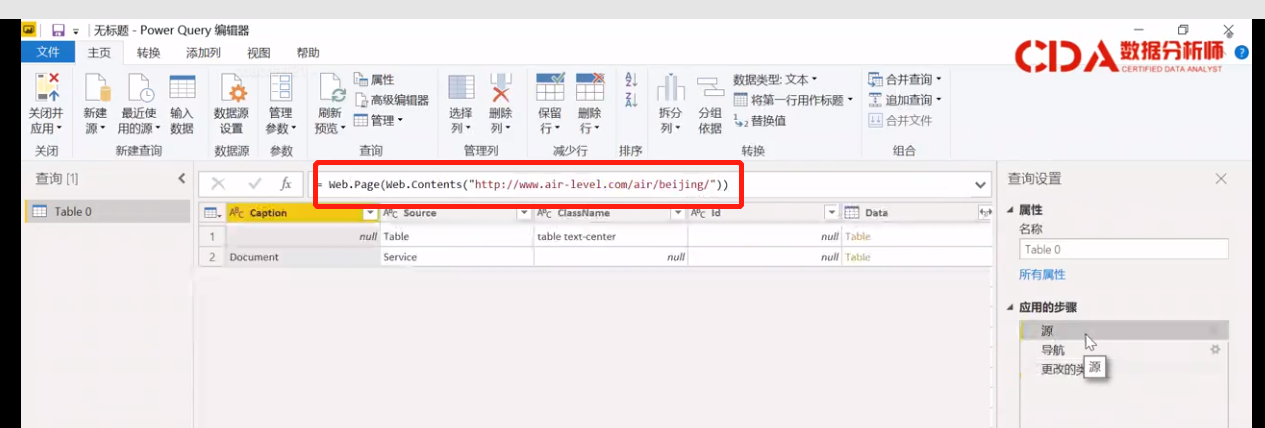1265x428 pixels.
Task: Select Table 0 in the queries list
Action: pos(107,211)
